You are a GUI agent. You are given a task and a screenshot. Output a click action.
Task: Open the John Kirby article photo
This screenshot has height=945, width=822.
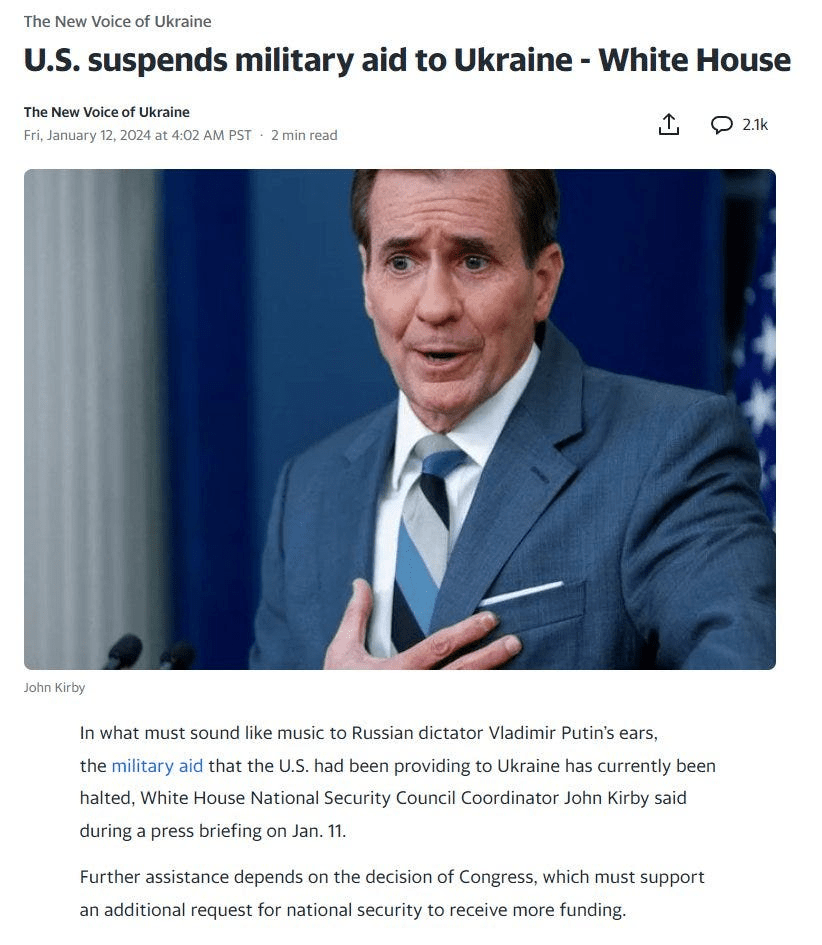(x=400, y=419)
